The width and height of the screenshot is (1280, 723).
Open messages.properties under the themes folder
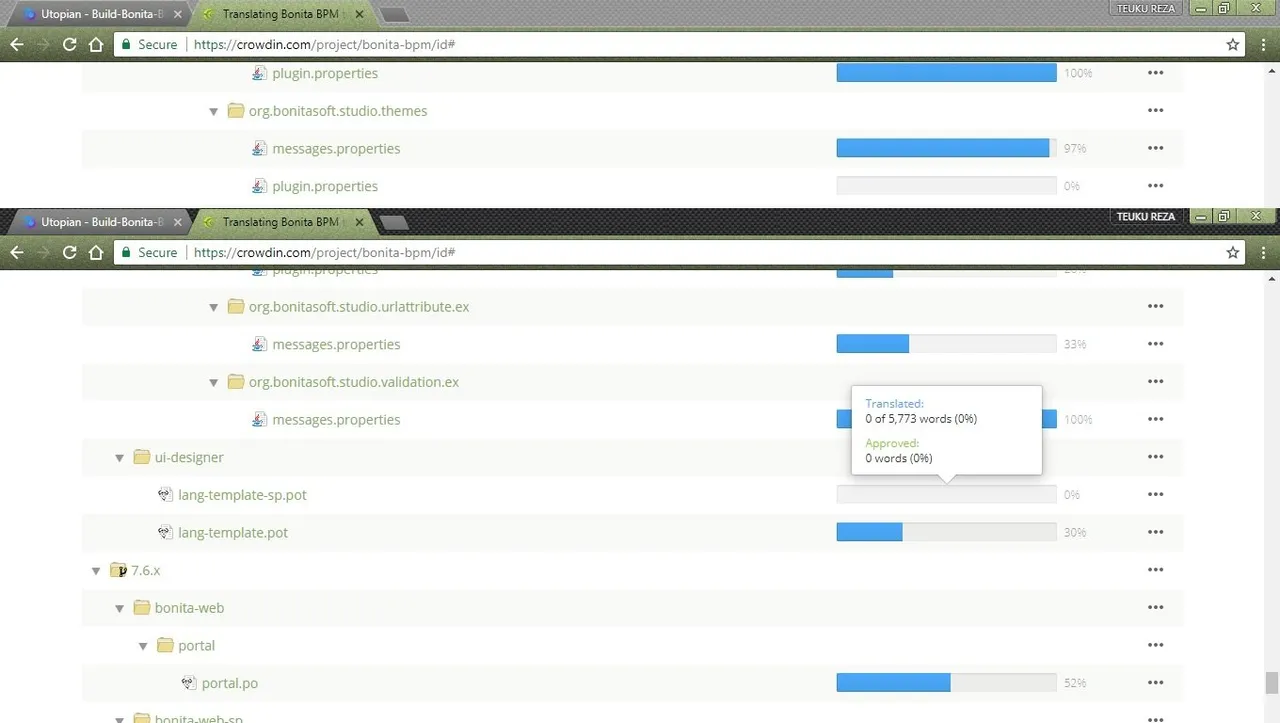336,148
